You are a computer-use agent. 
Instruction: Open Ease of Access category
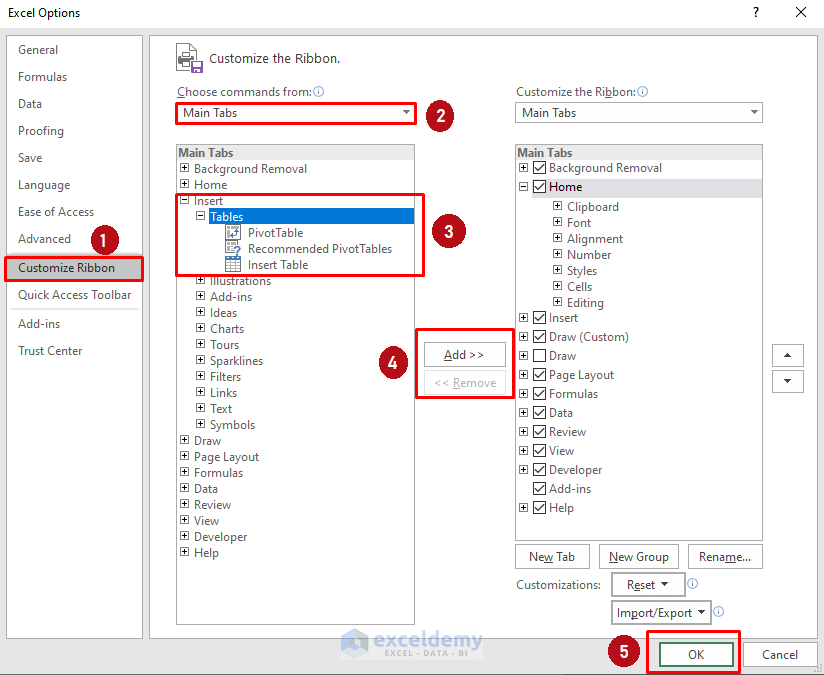point(56,212)
